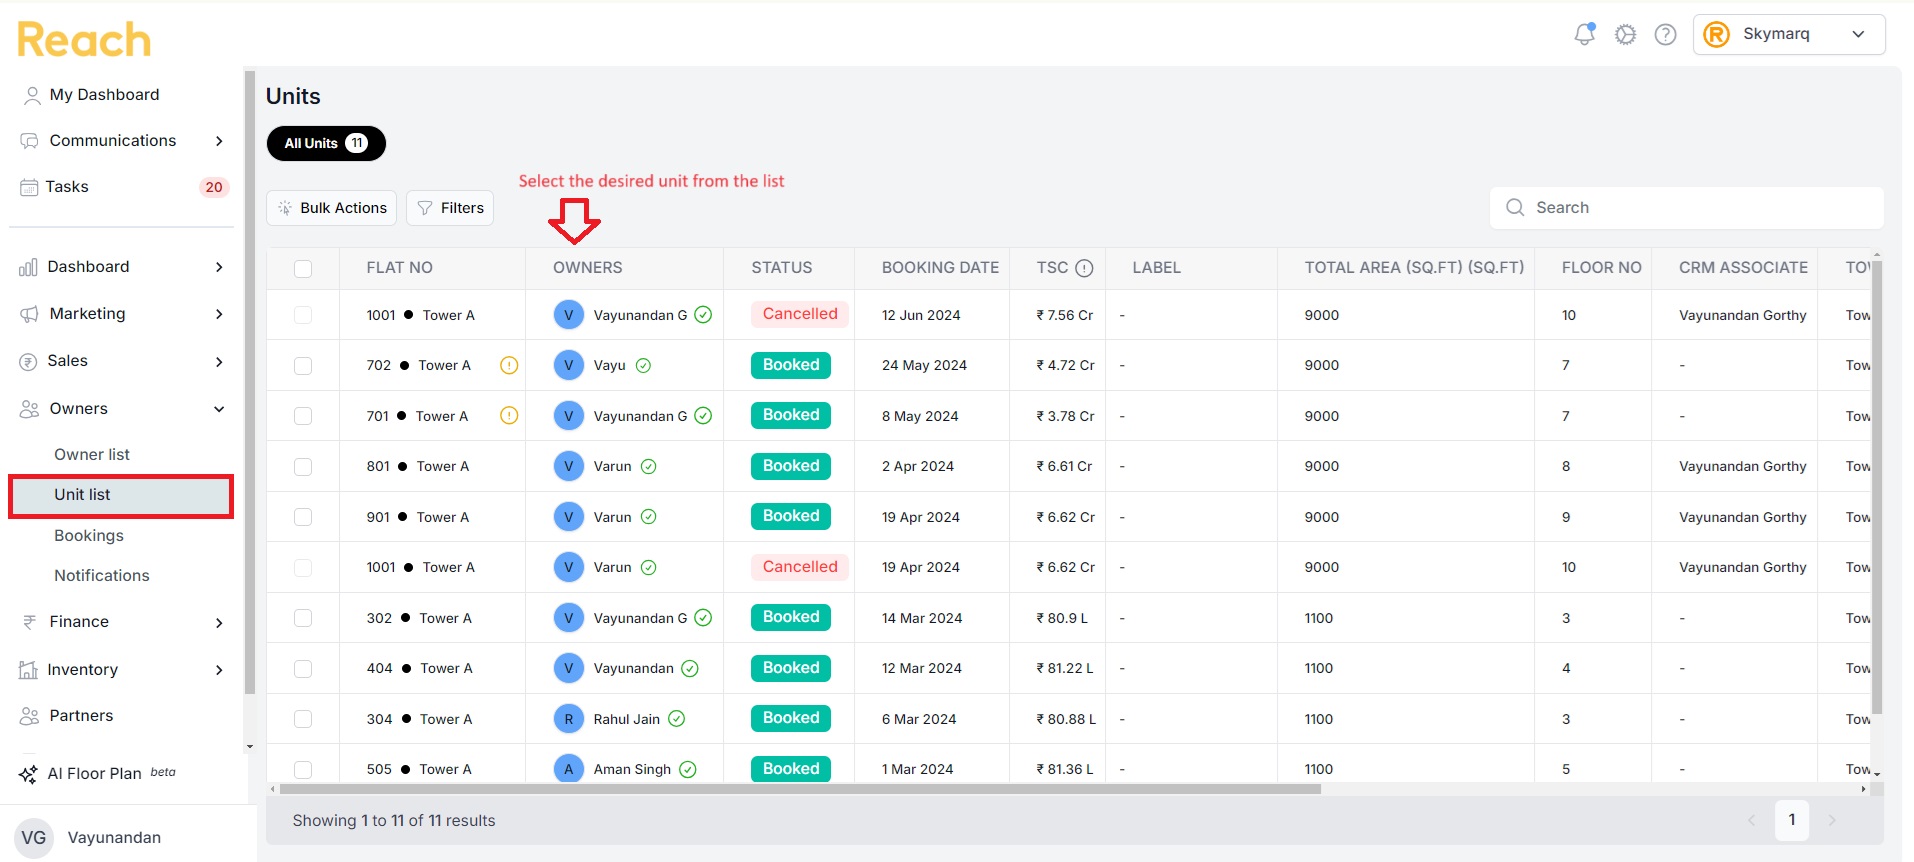Open Notifications under Owners
Screen dimensions: 1914x862
pyautogui.click(x=102, y=576)
